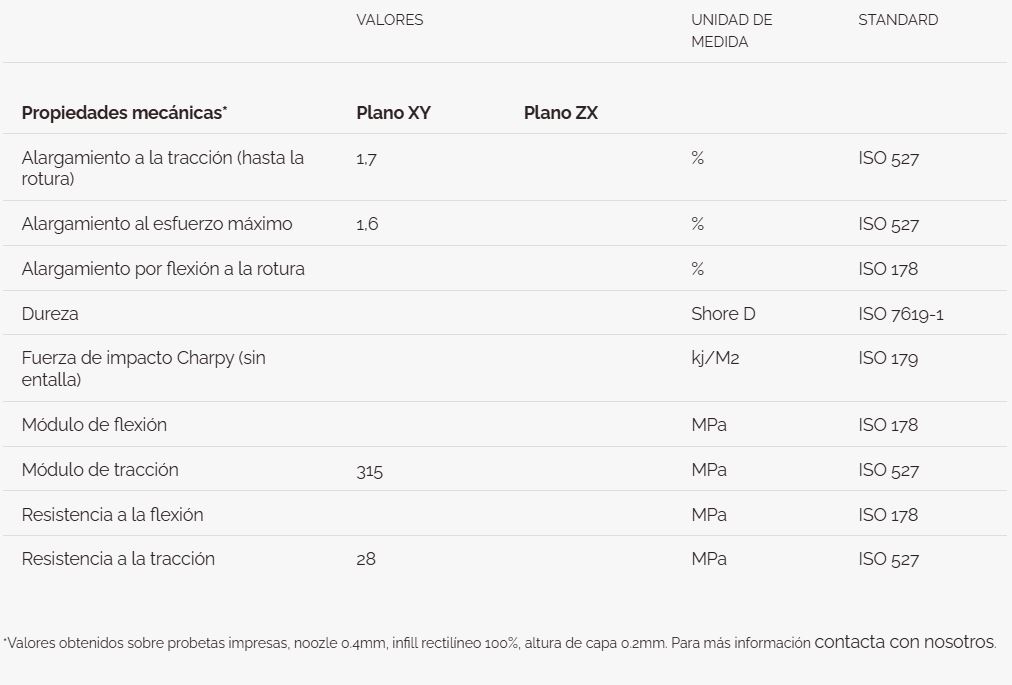Open the 'contacta con nosotros' link
Image resolution: width=1012 pixels, height=685 pixels.
pos(905,642)
